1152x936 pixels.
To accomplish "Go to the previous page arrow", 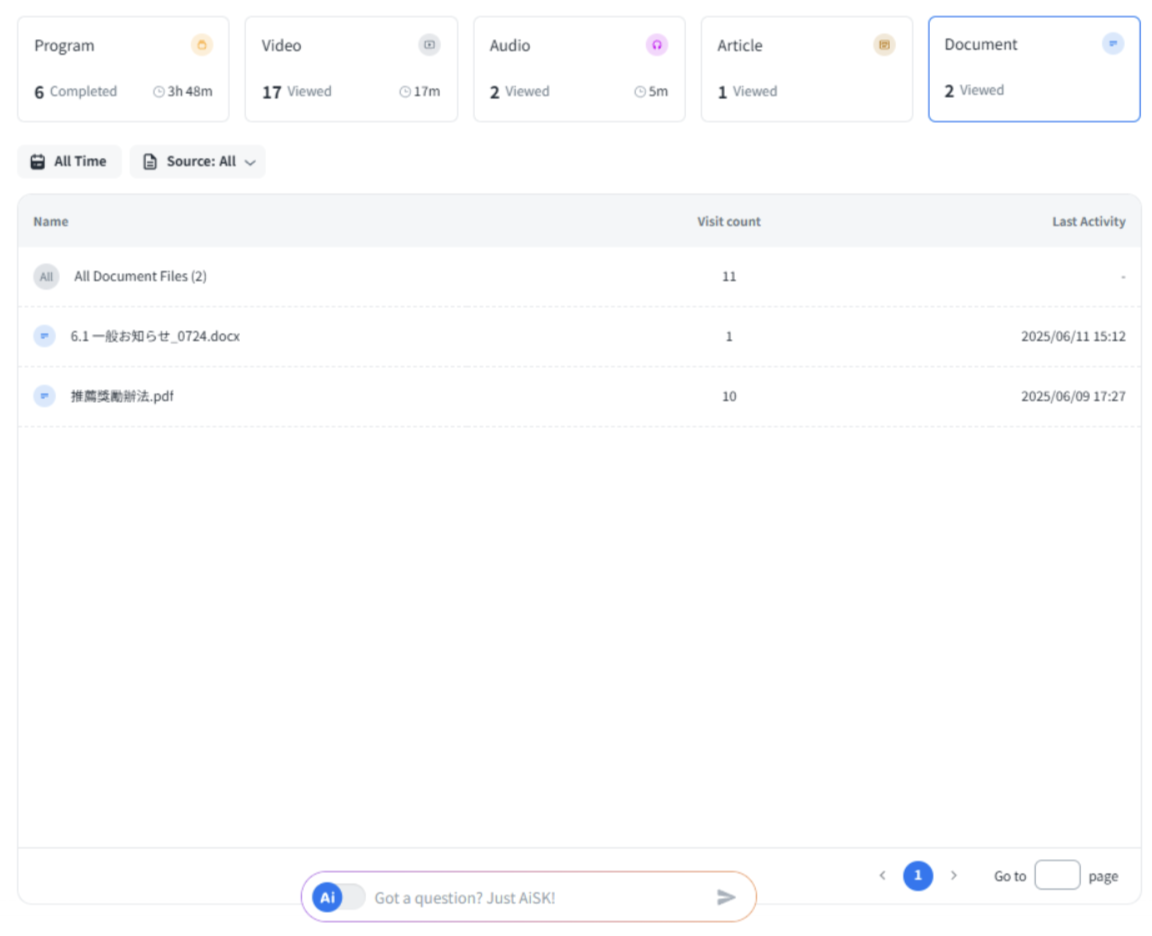I will 882,876.
